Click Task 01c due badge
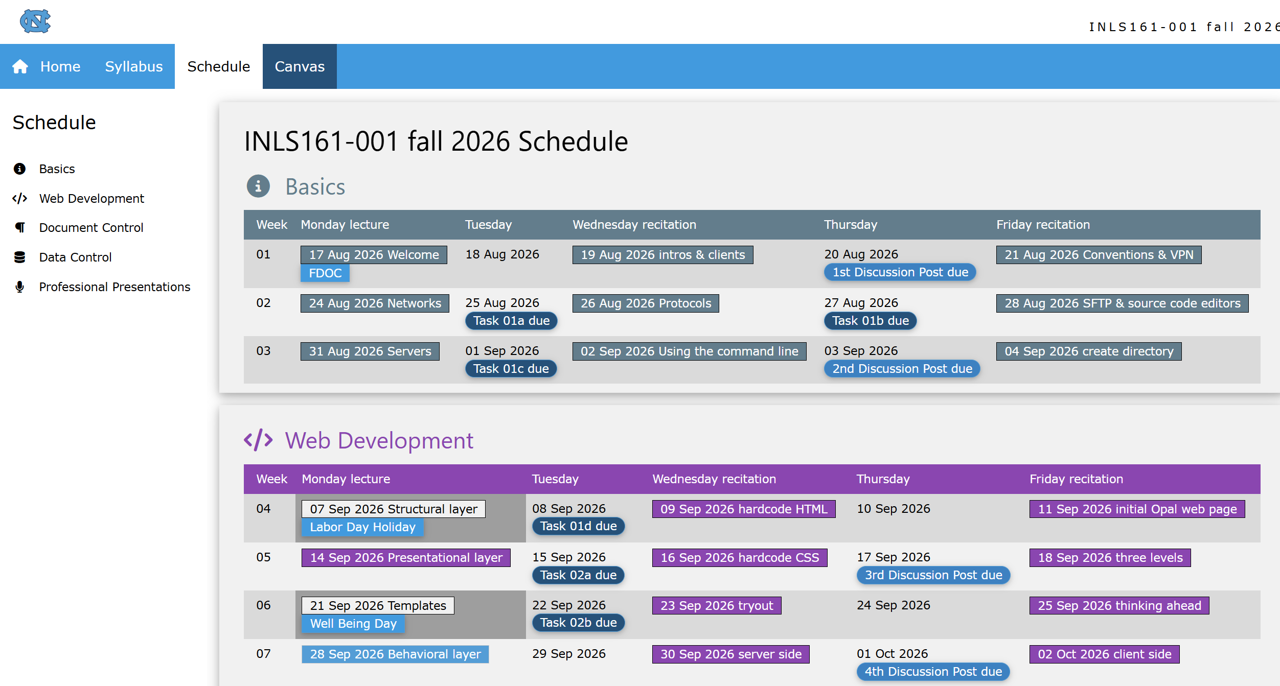This screenshot has width=1280, height=686. (511, 369)
